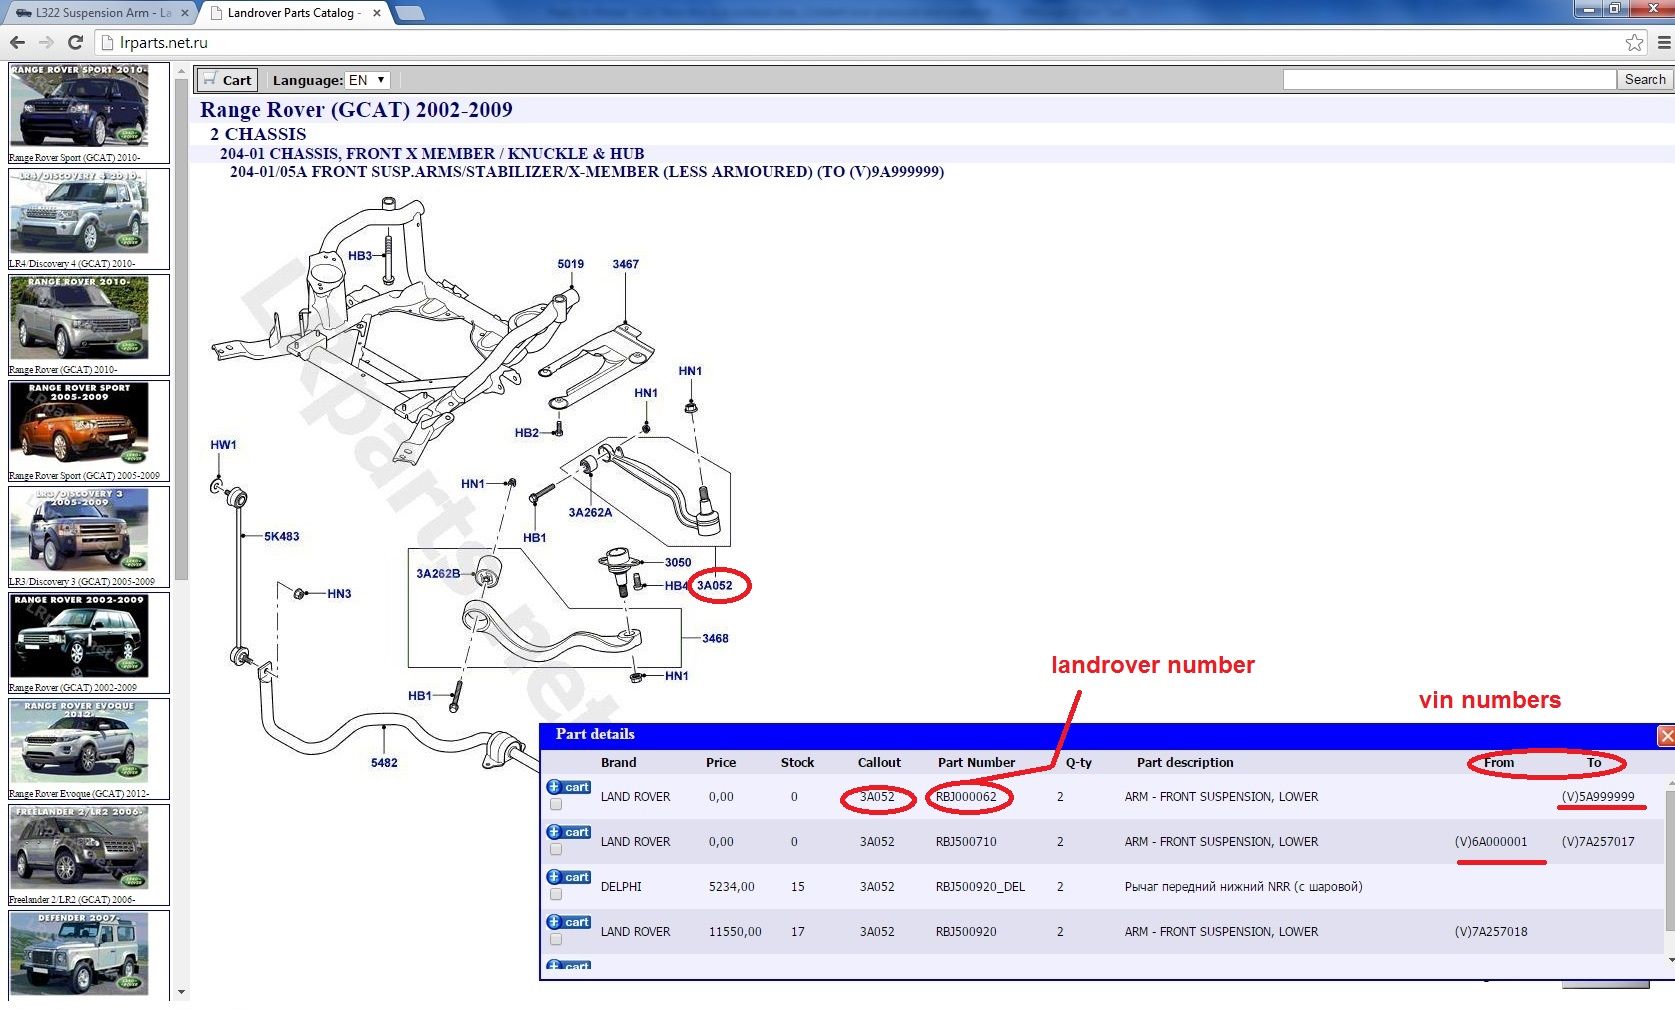This screenshot has height=1009, width=1675.
Task: Open Range Rover 2002-2009 catalog thumbnail
Action: tap(89, 643)
